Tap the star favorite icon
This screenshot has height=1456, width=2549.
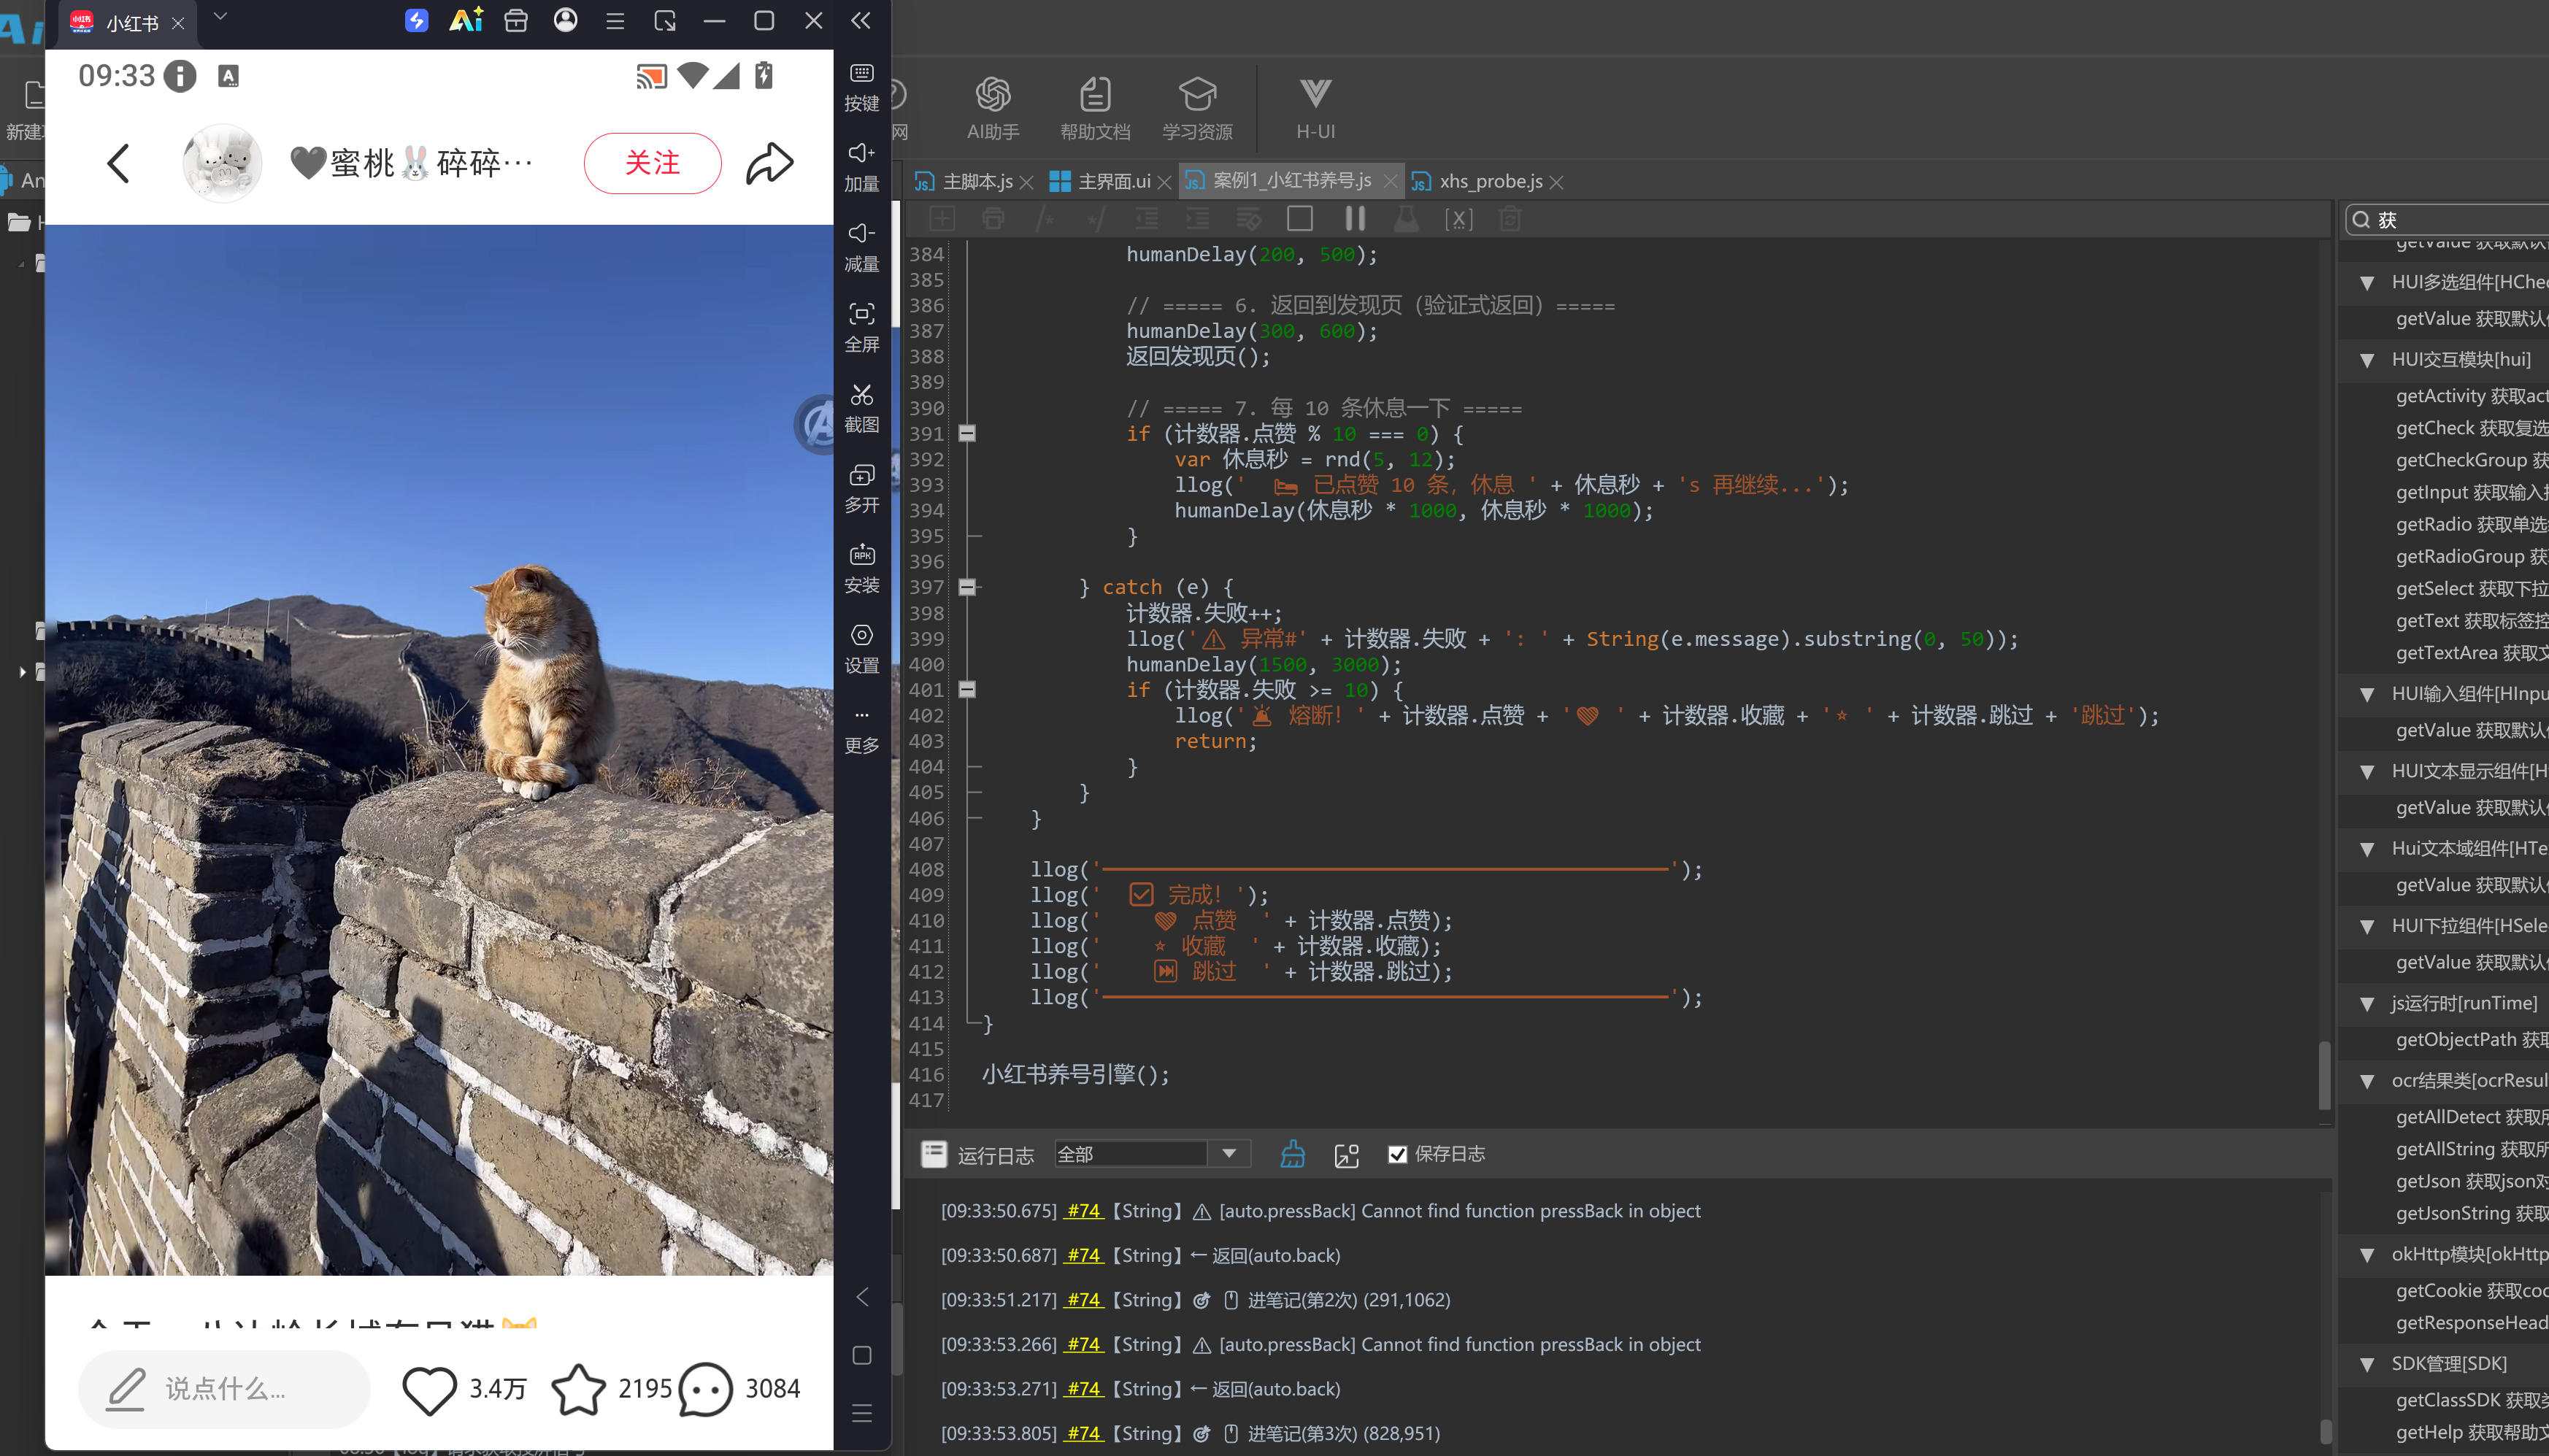579,1389
